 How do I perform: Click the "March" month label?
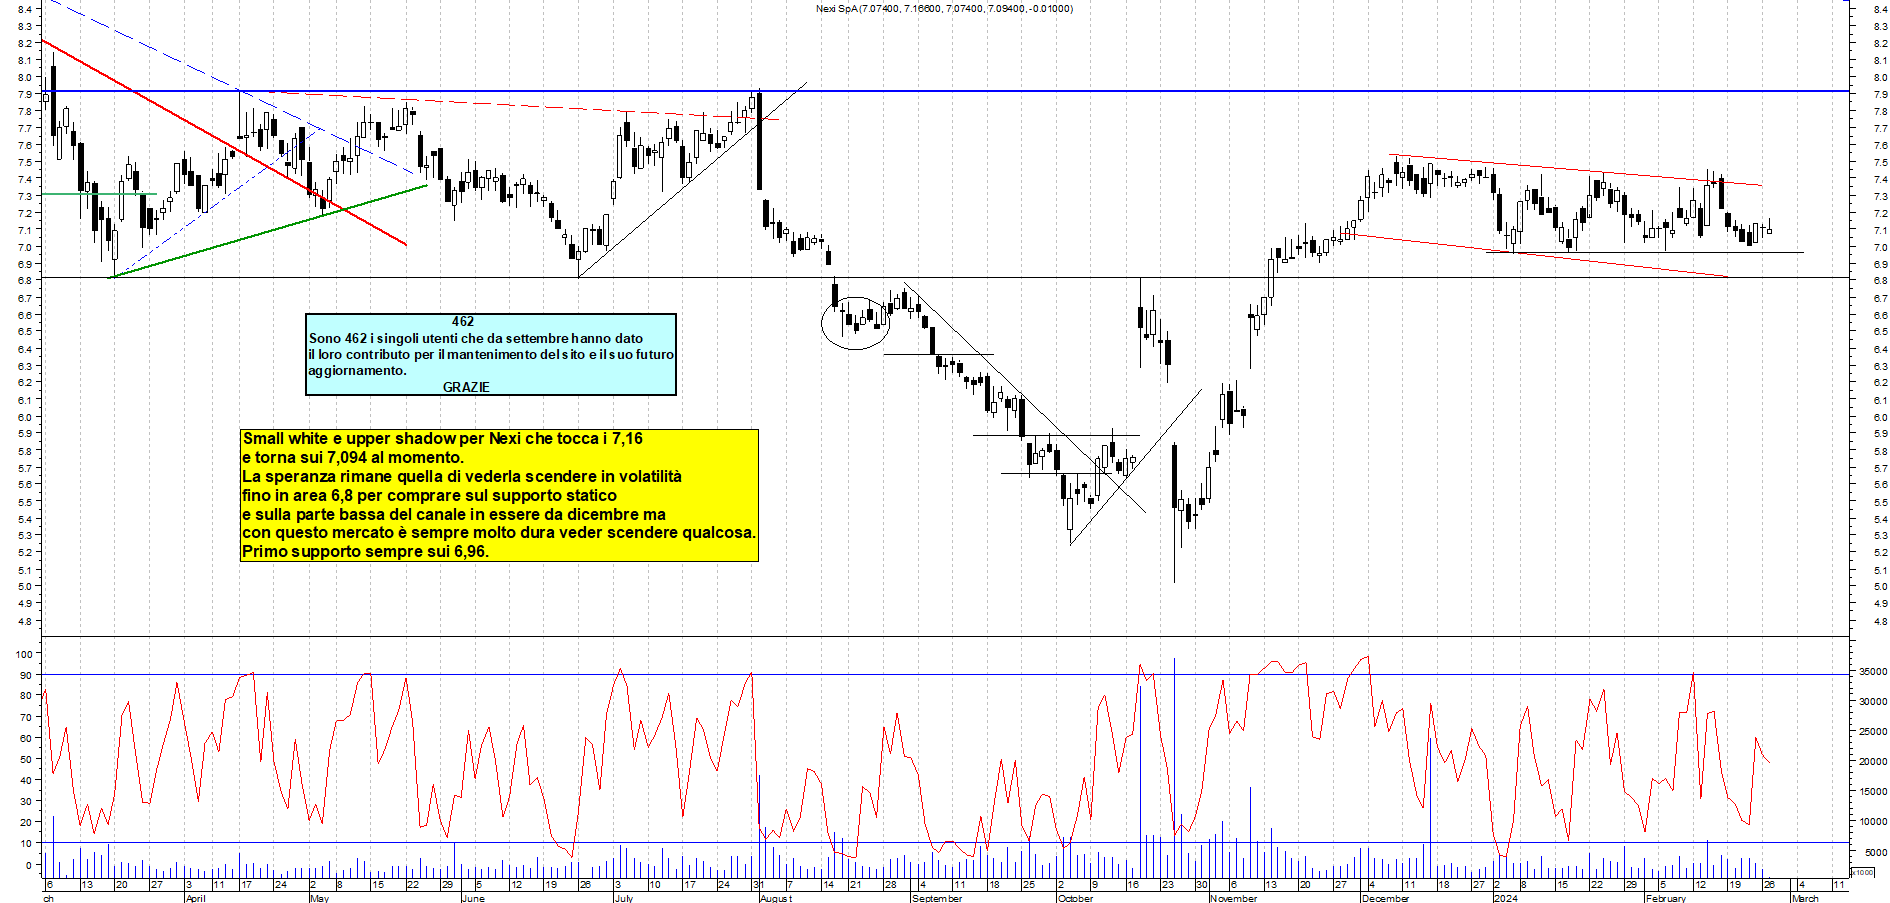(x=1805, y=898)
